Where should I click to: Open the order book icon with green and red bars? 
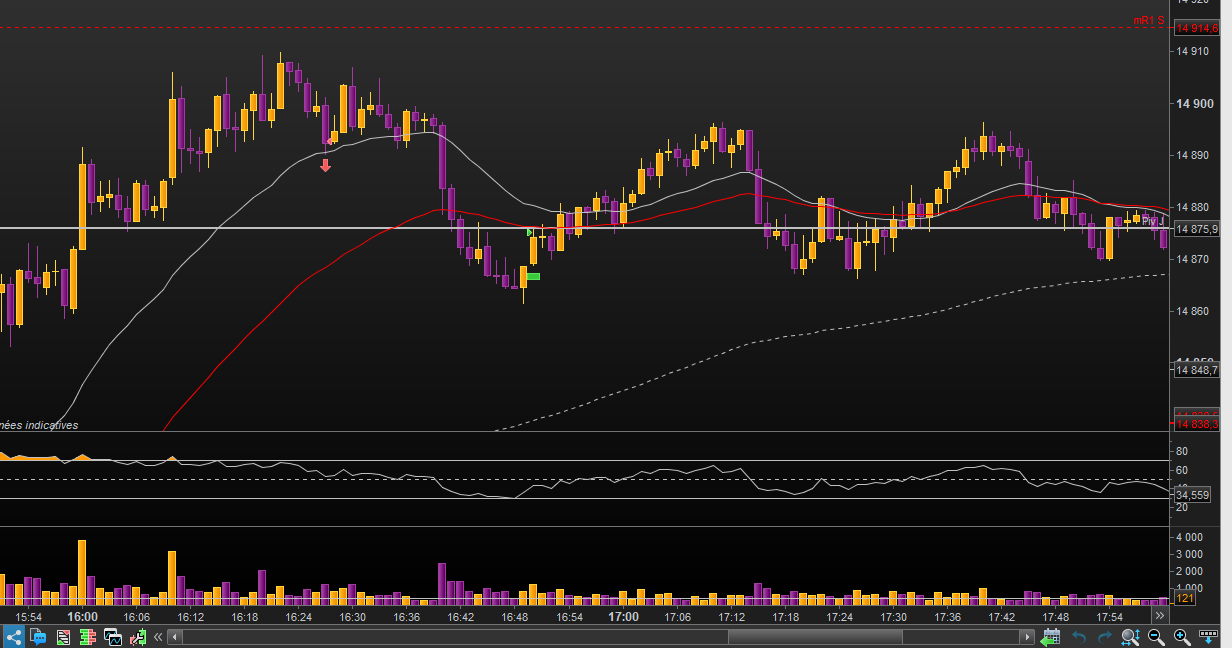pos(88,636)
